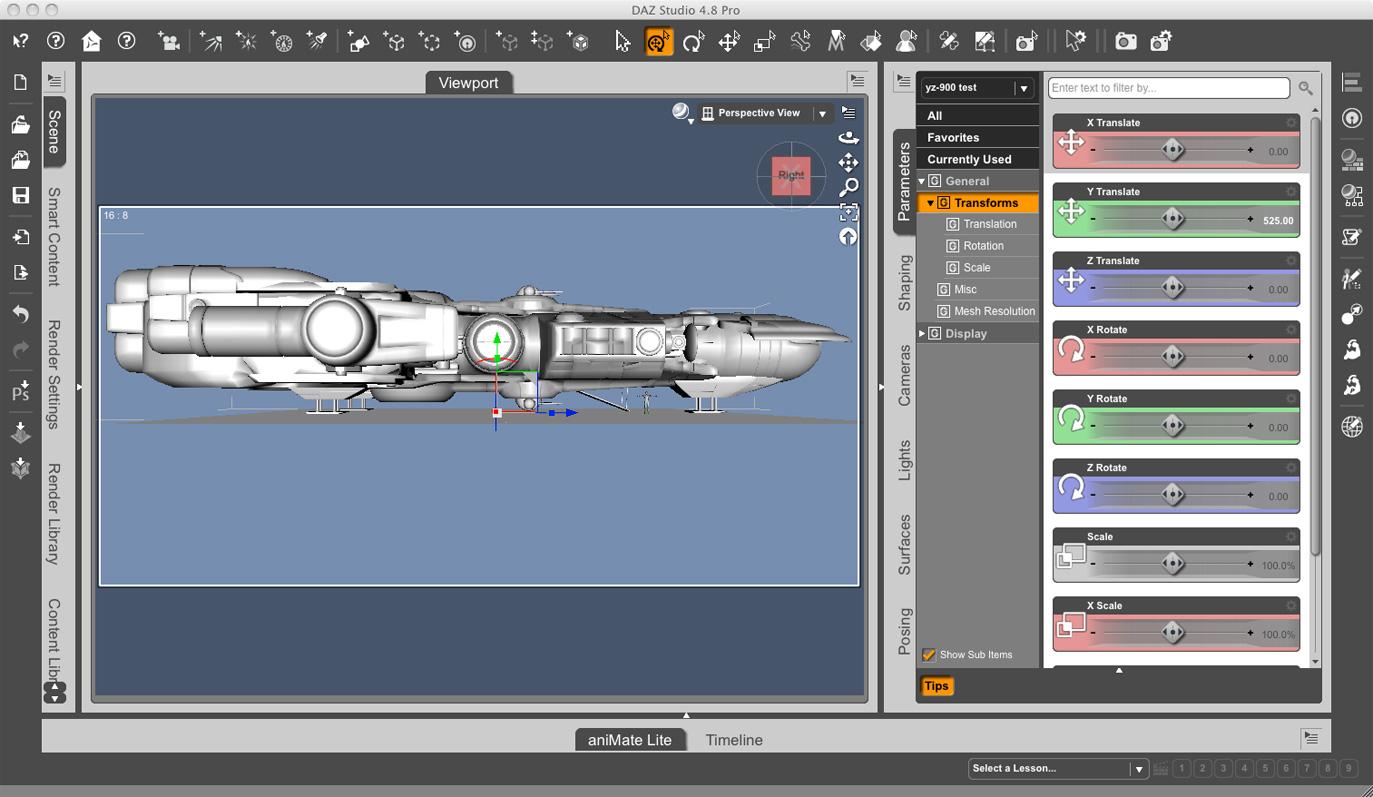This screenshot has width=1373, height=797.
Task: Open the Parameters pane options menu
Action: [903, 81]
